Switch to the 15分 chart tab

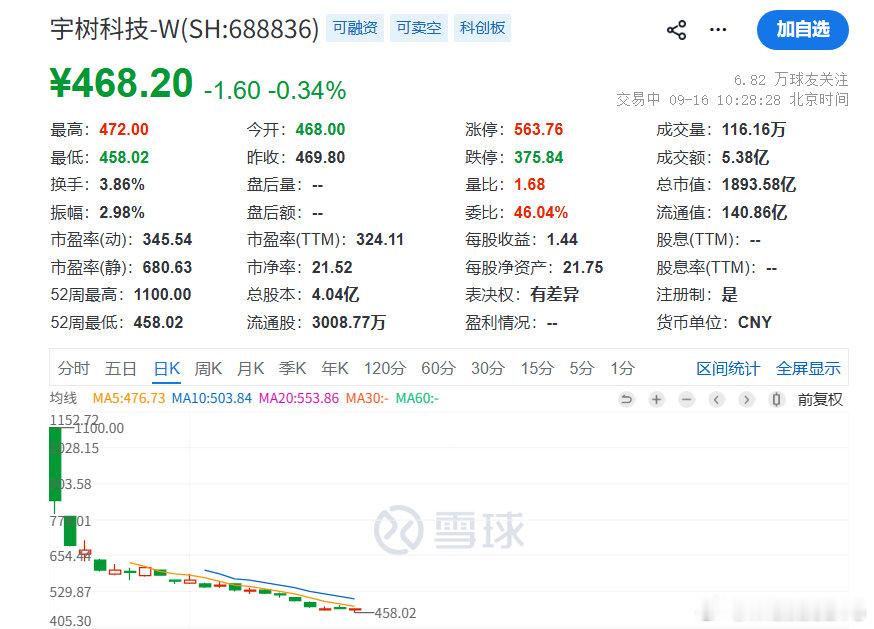(x=537, y=368)
